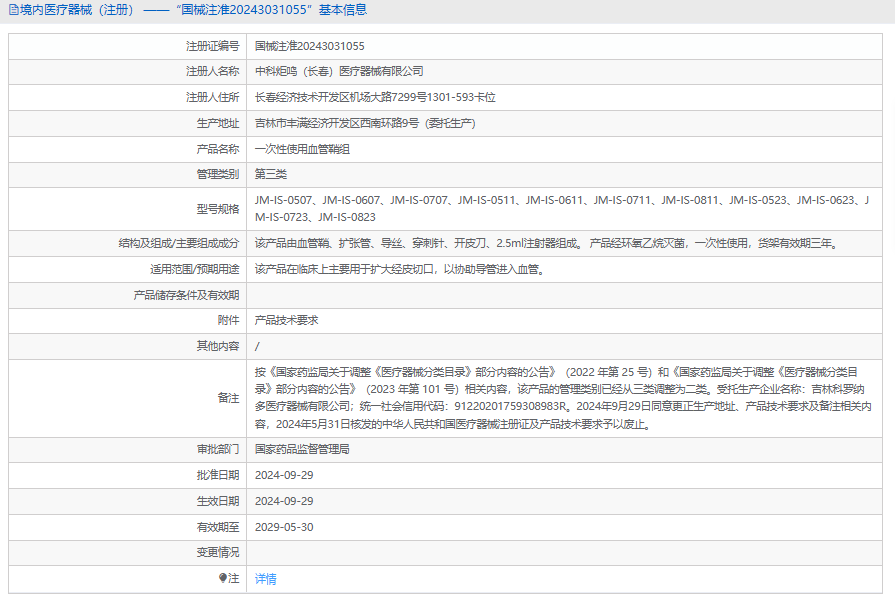Click the 产品名称 label
Viewport: 895px width, 603px height.
click(x=217, y=150)
